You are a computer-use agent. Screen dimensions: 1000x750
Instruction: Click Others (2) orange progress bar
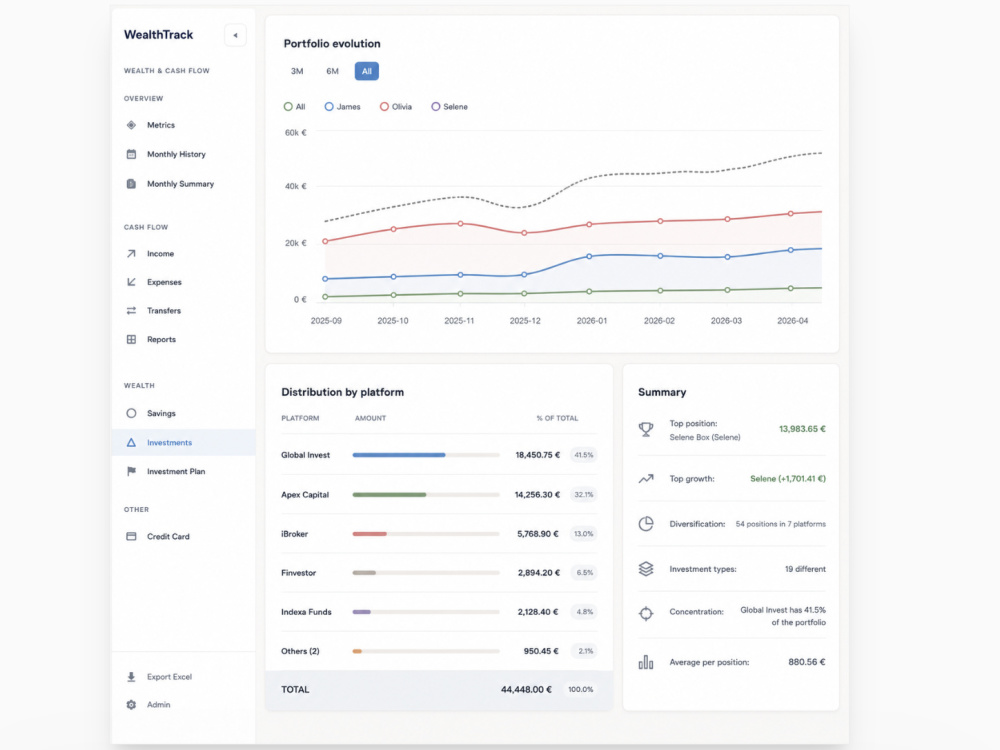pyautogui.click(x=357, y=651)
